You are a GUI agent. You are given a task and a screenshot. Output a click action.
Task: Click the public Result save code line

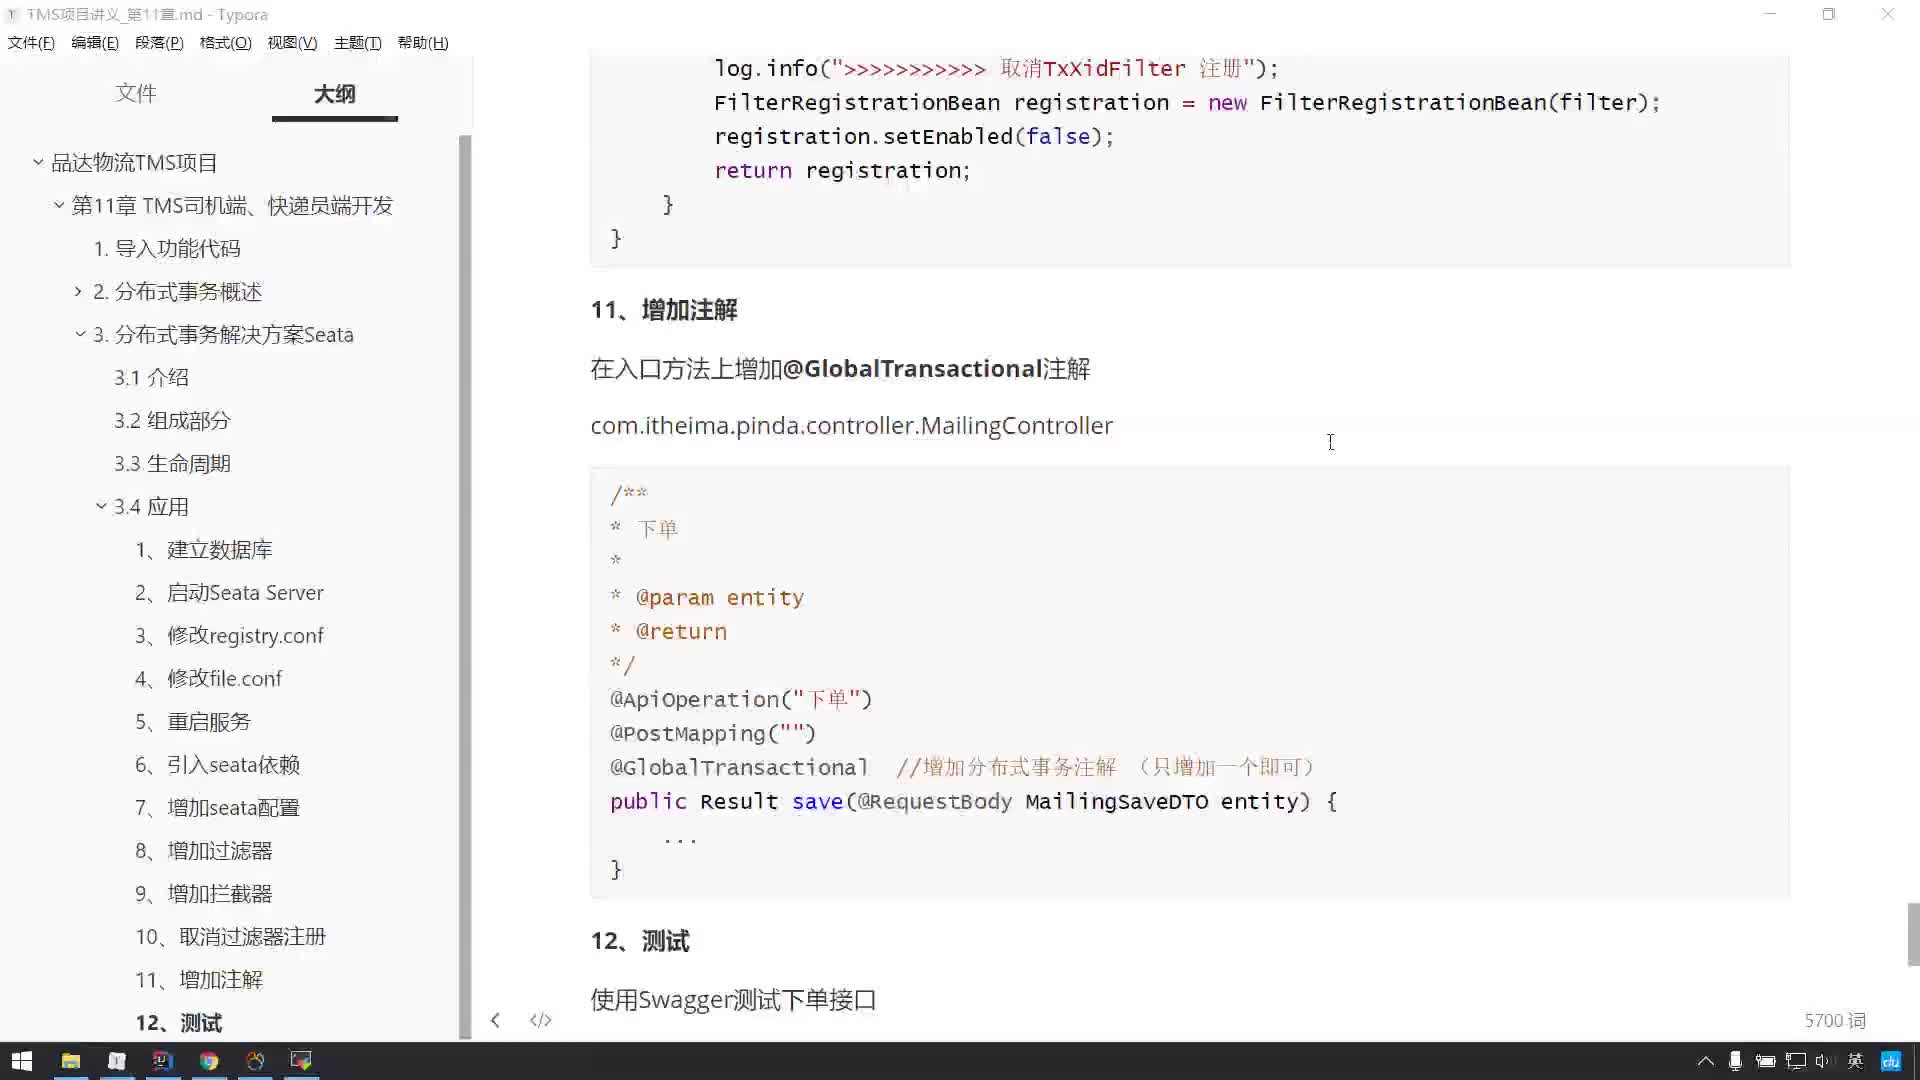coord(973,801)
